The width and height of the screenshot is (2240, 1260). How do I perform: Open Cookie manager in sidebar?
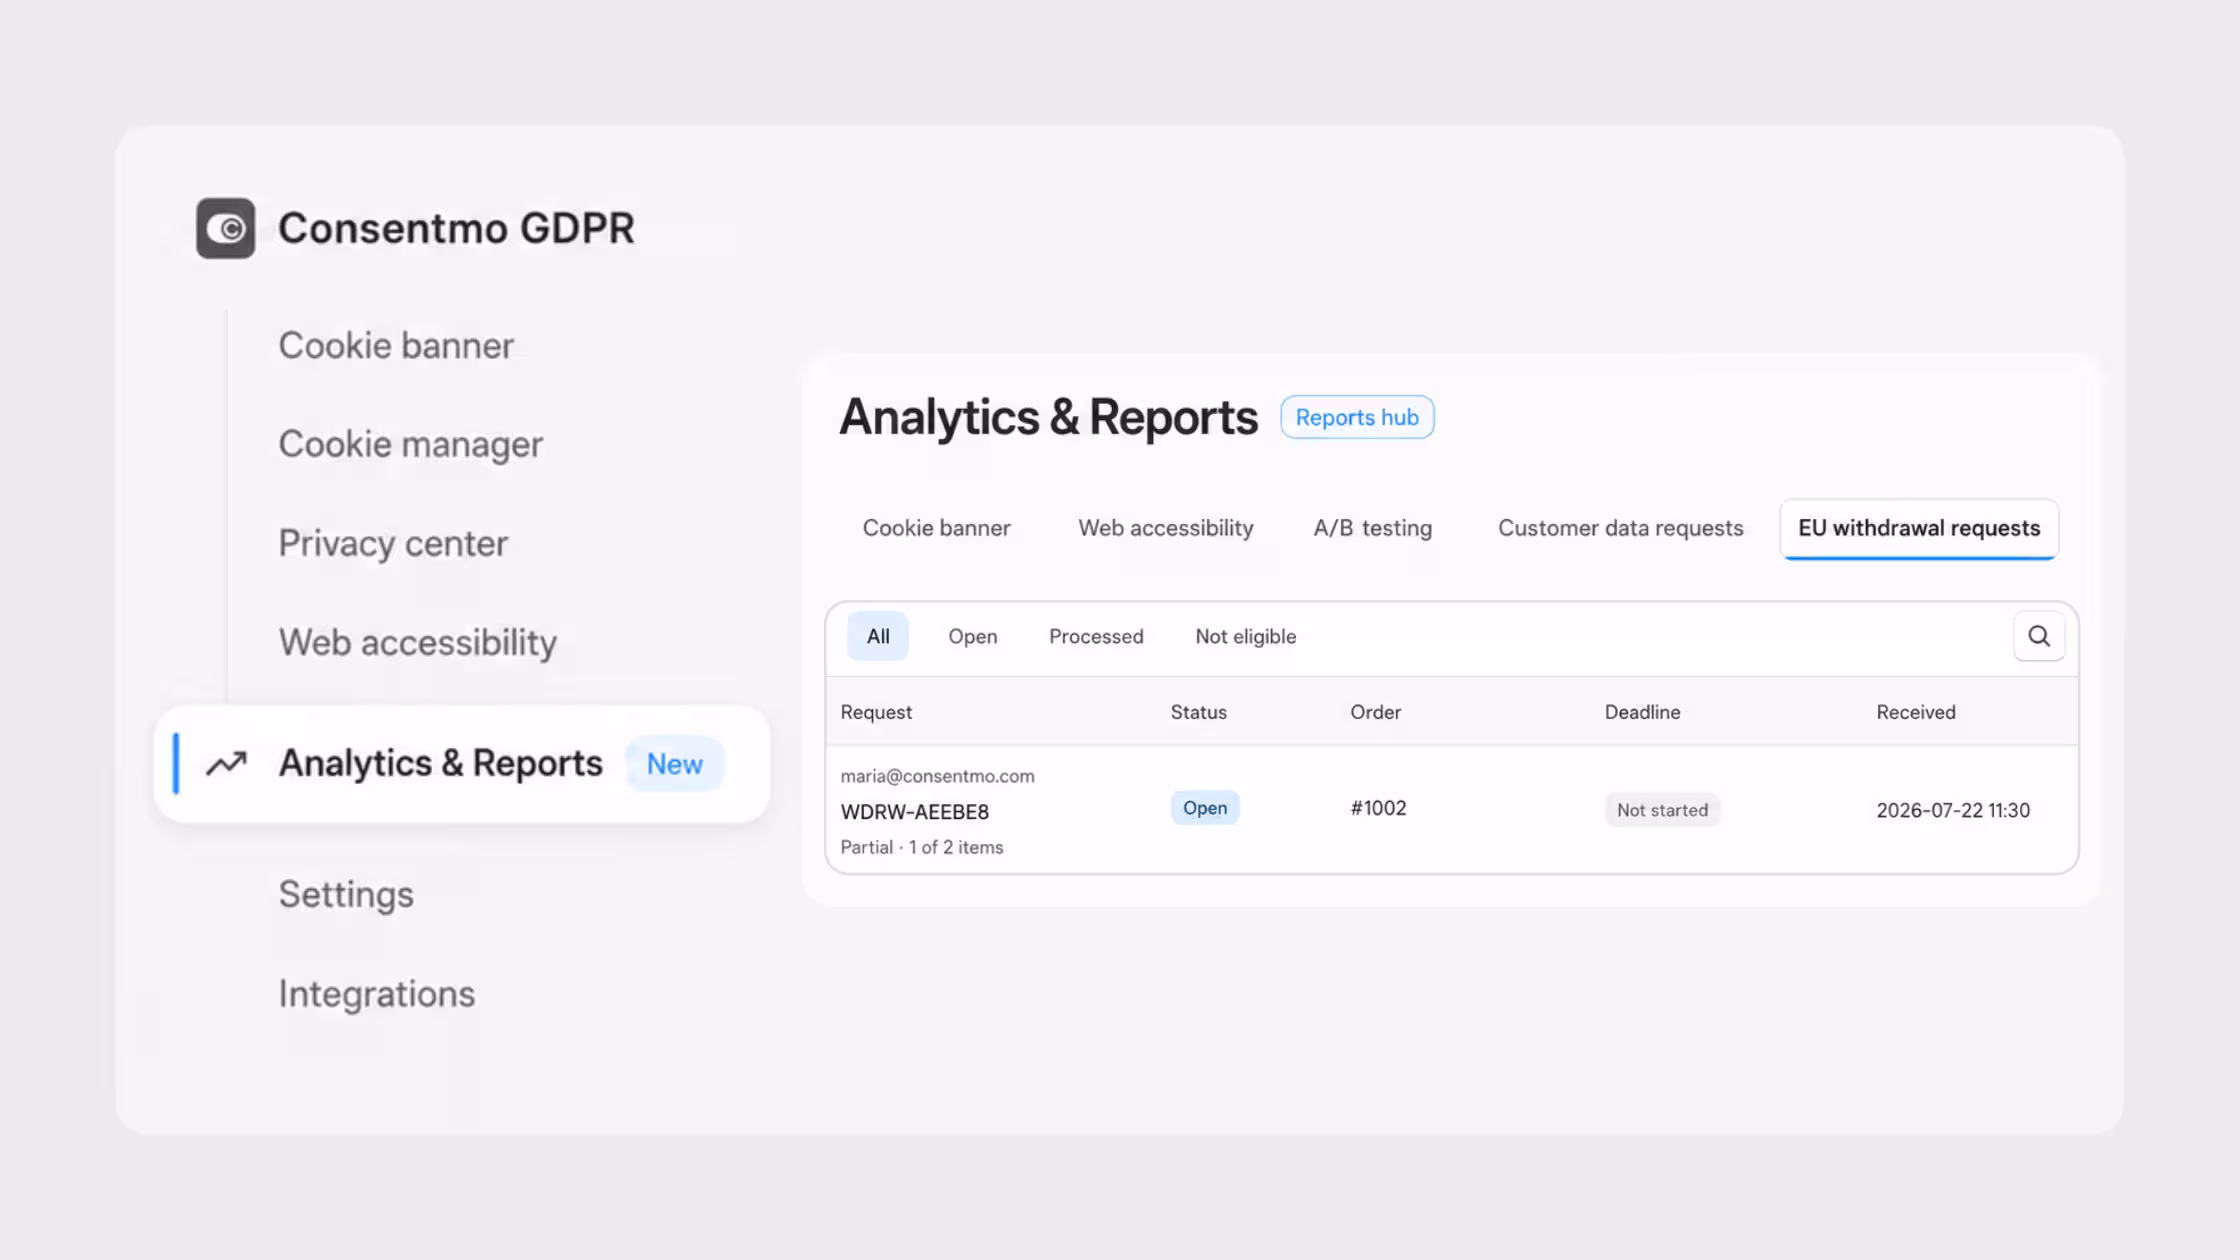(410, 444)
